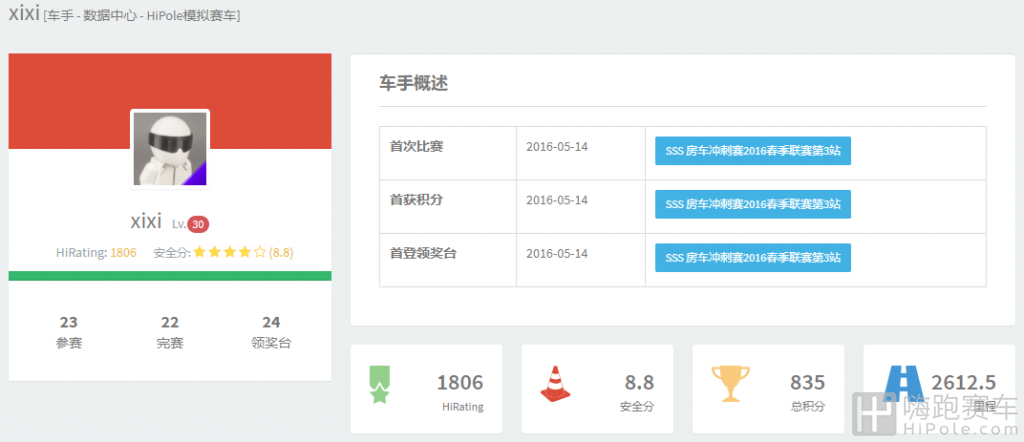Select the 首获积分 date 2016-05-14

556,200
